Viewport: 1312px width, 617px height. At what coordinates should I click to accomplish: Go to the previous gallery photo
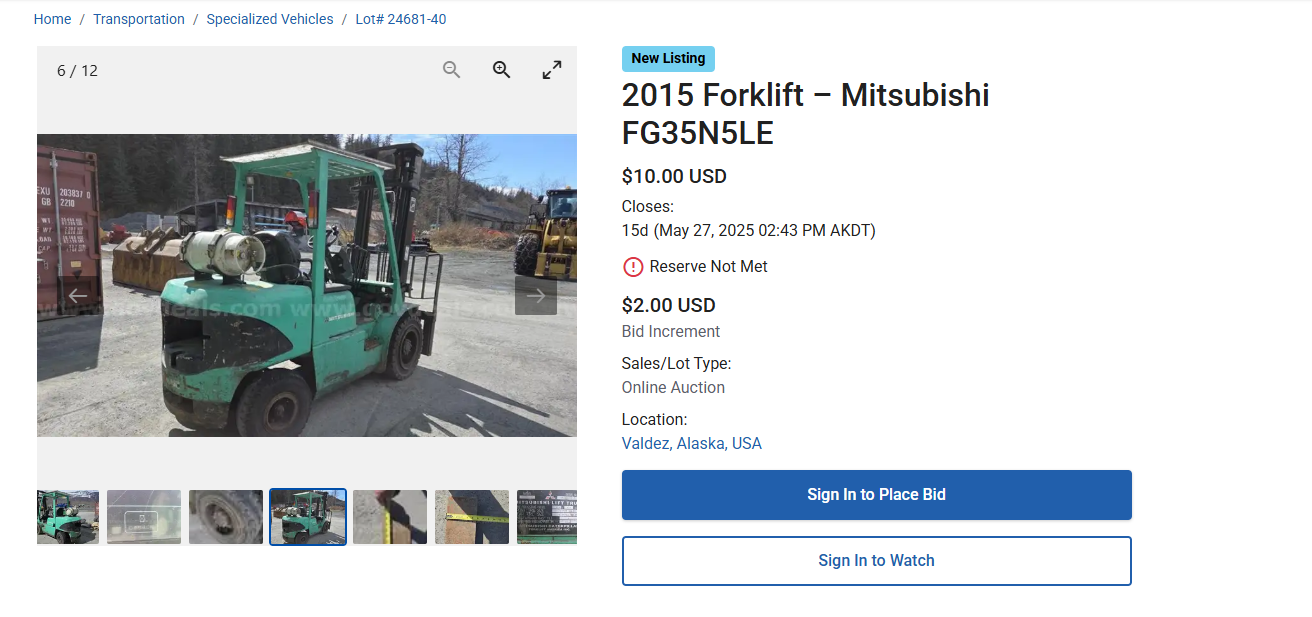pyautogui.click(x=78, y=296)
